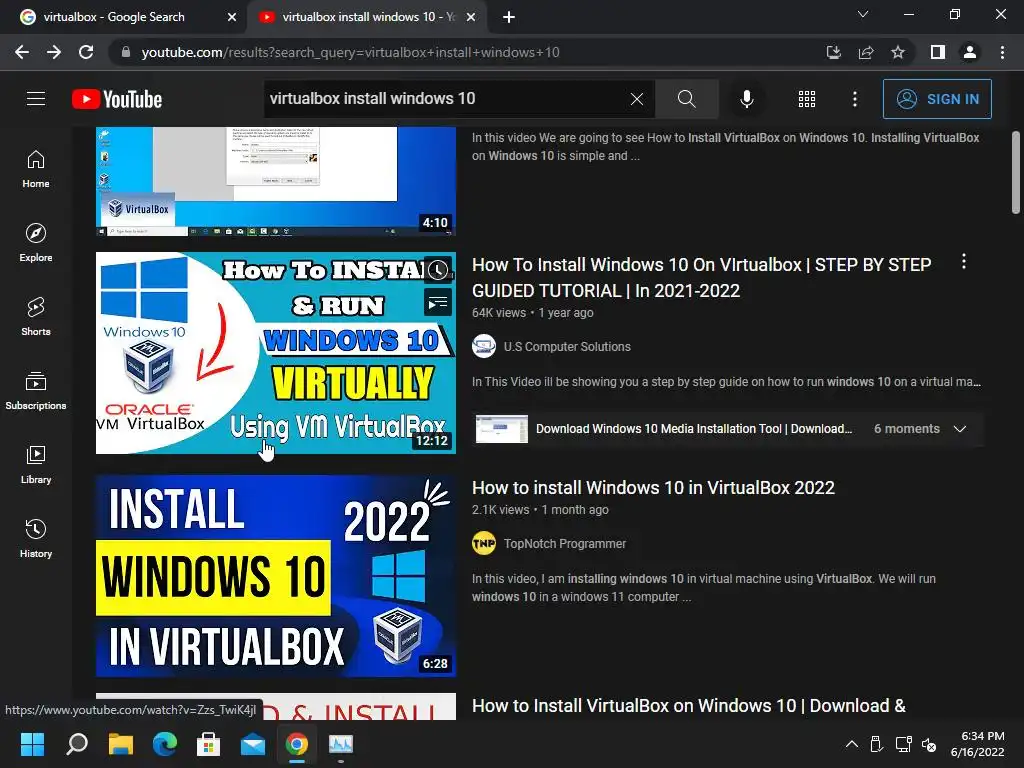Play the 12:12 Windows 10 Virtually thumbnail
This screenshot has width=1024, height=768.
276,353
